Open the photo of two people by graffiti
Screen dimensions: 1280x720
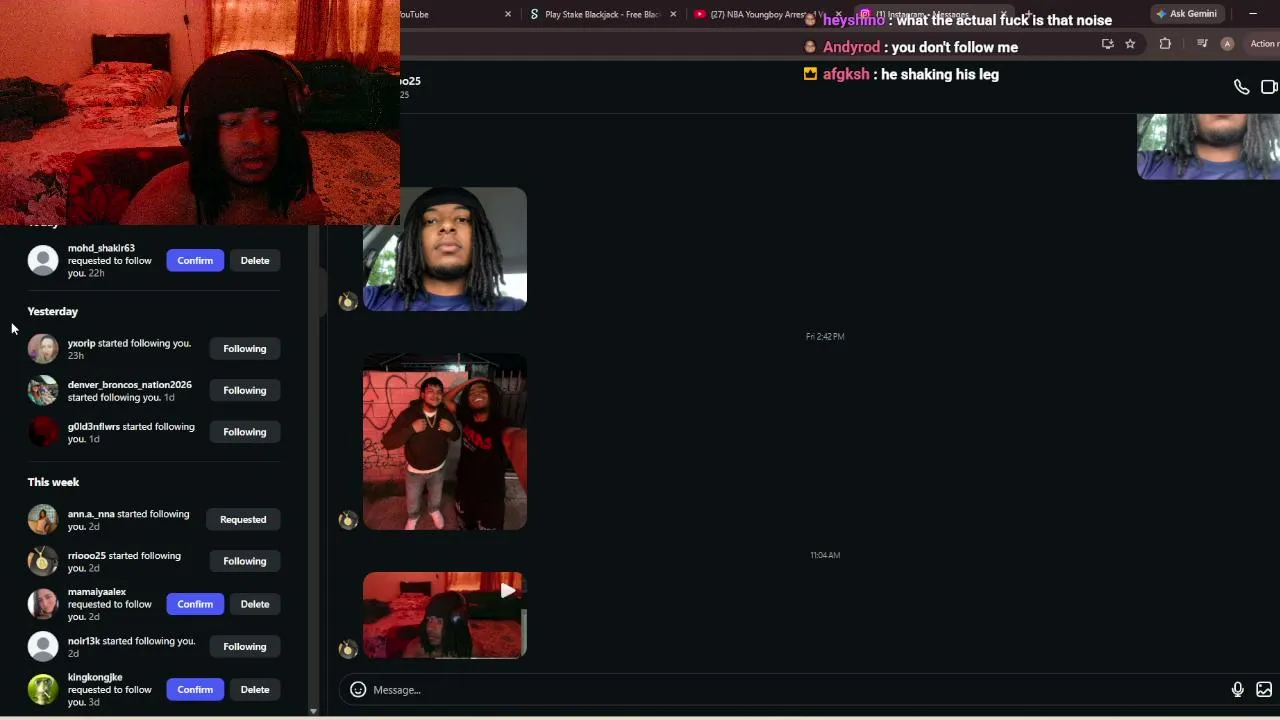tap(445, 442)
